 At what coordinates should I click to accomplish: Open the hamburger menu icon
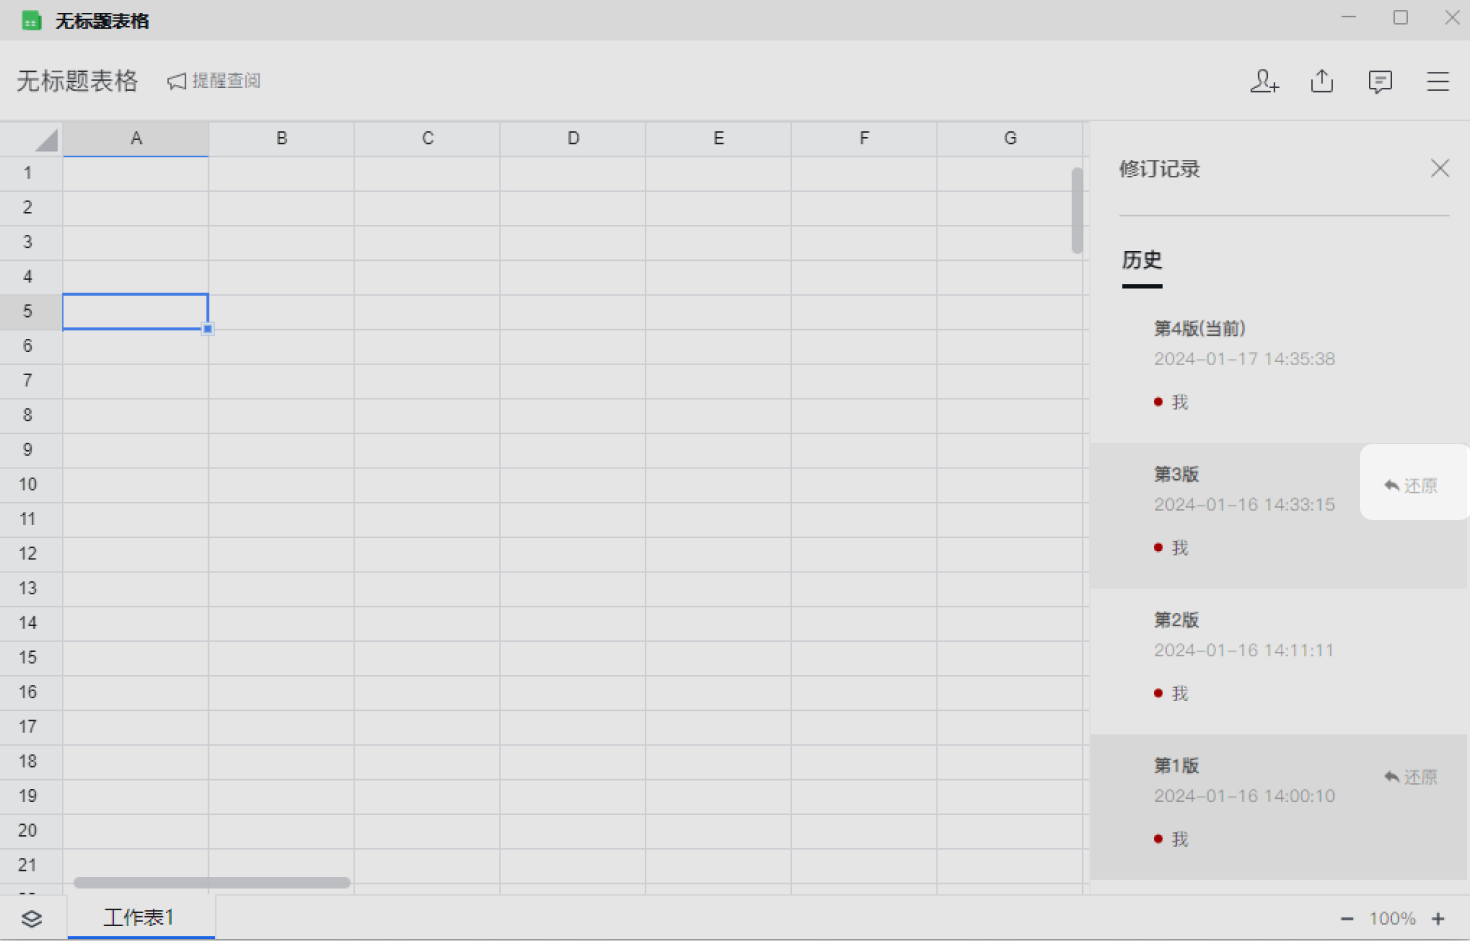(1438, 82)
